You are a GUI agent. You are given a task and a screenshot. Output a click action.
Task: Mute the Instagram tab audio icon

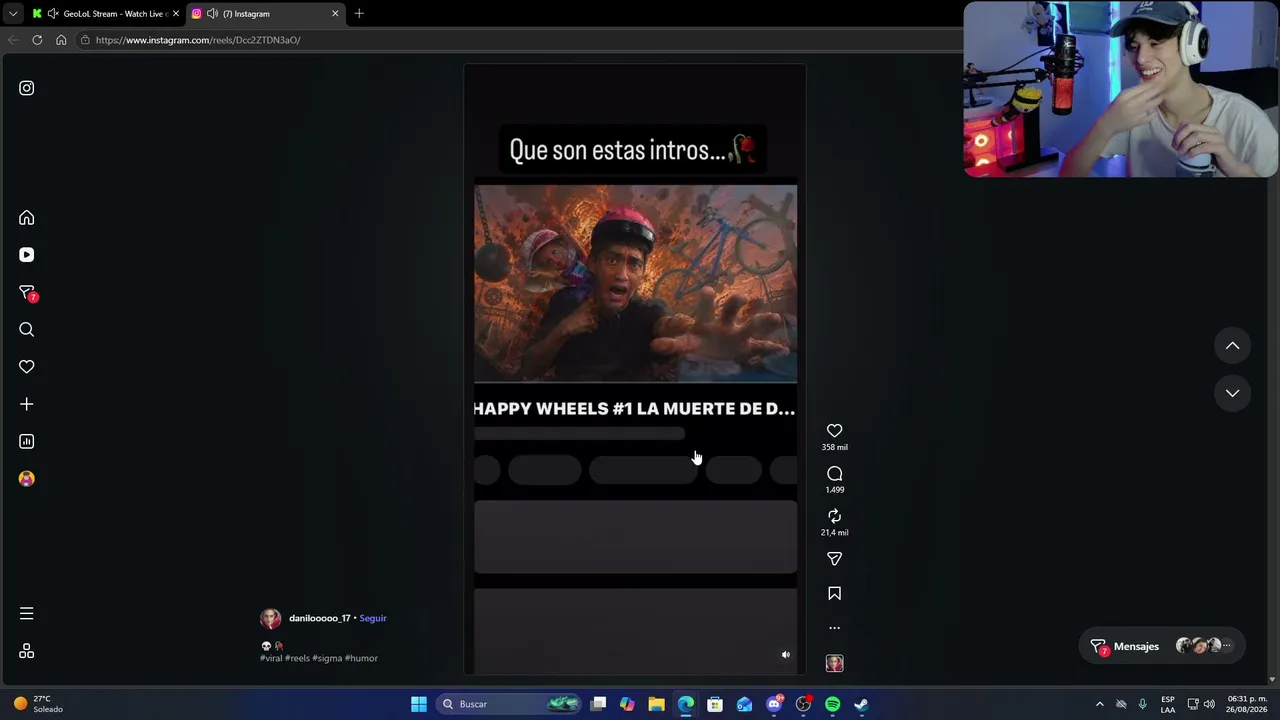212,14
